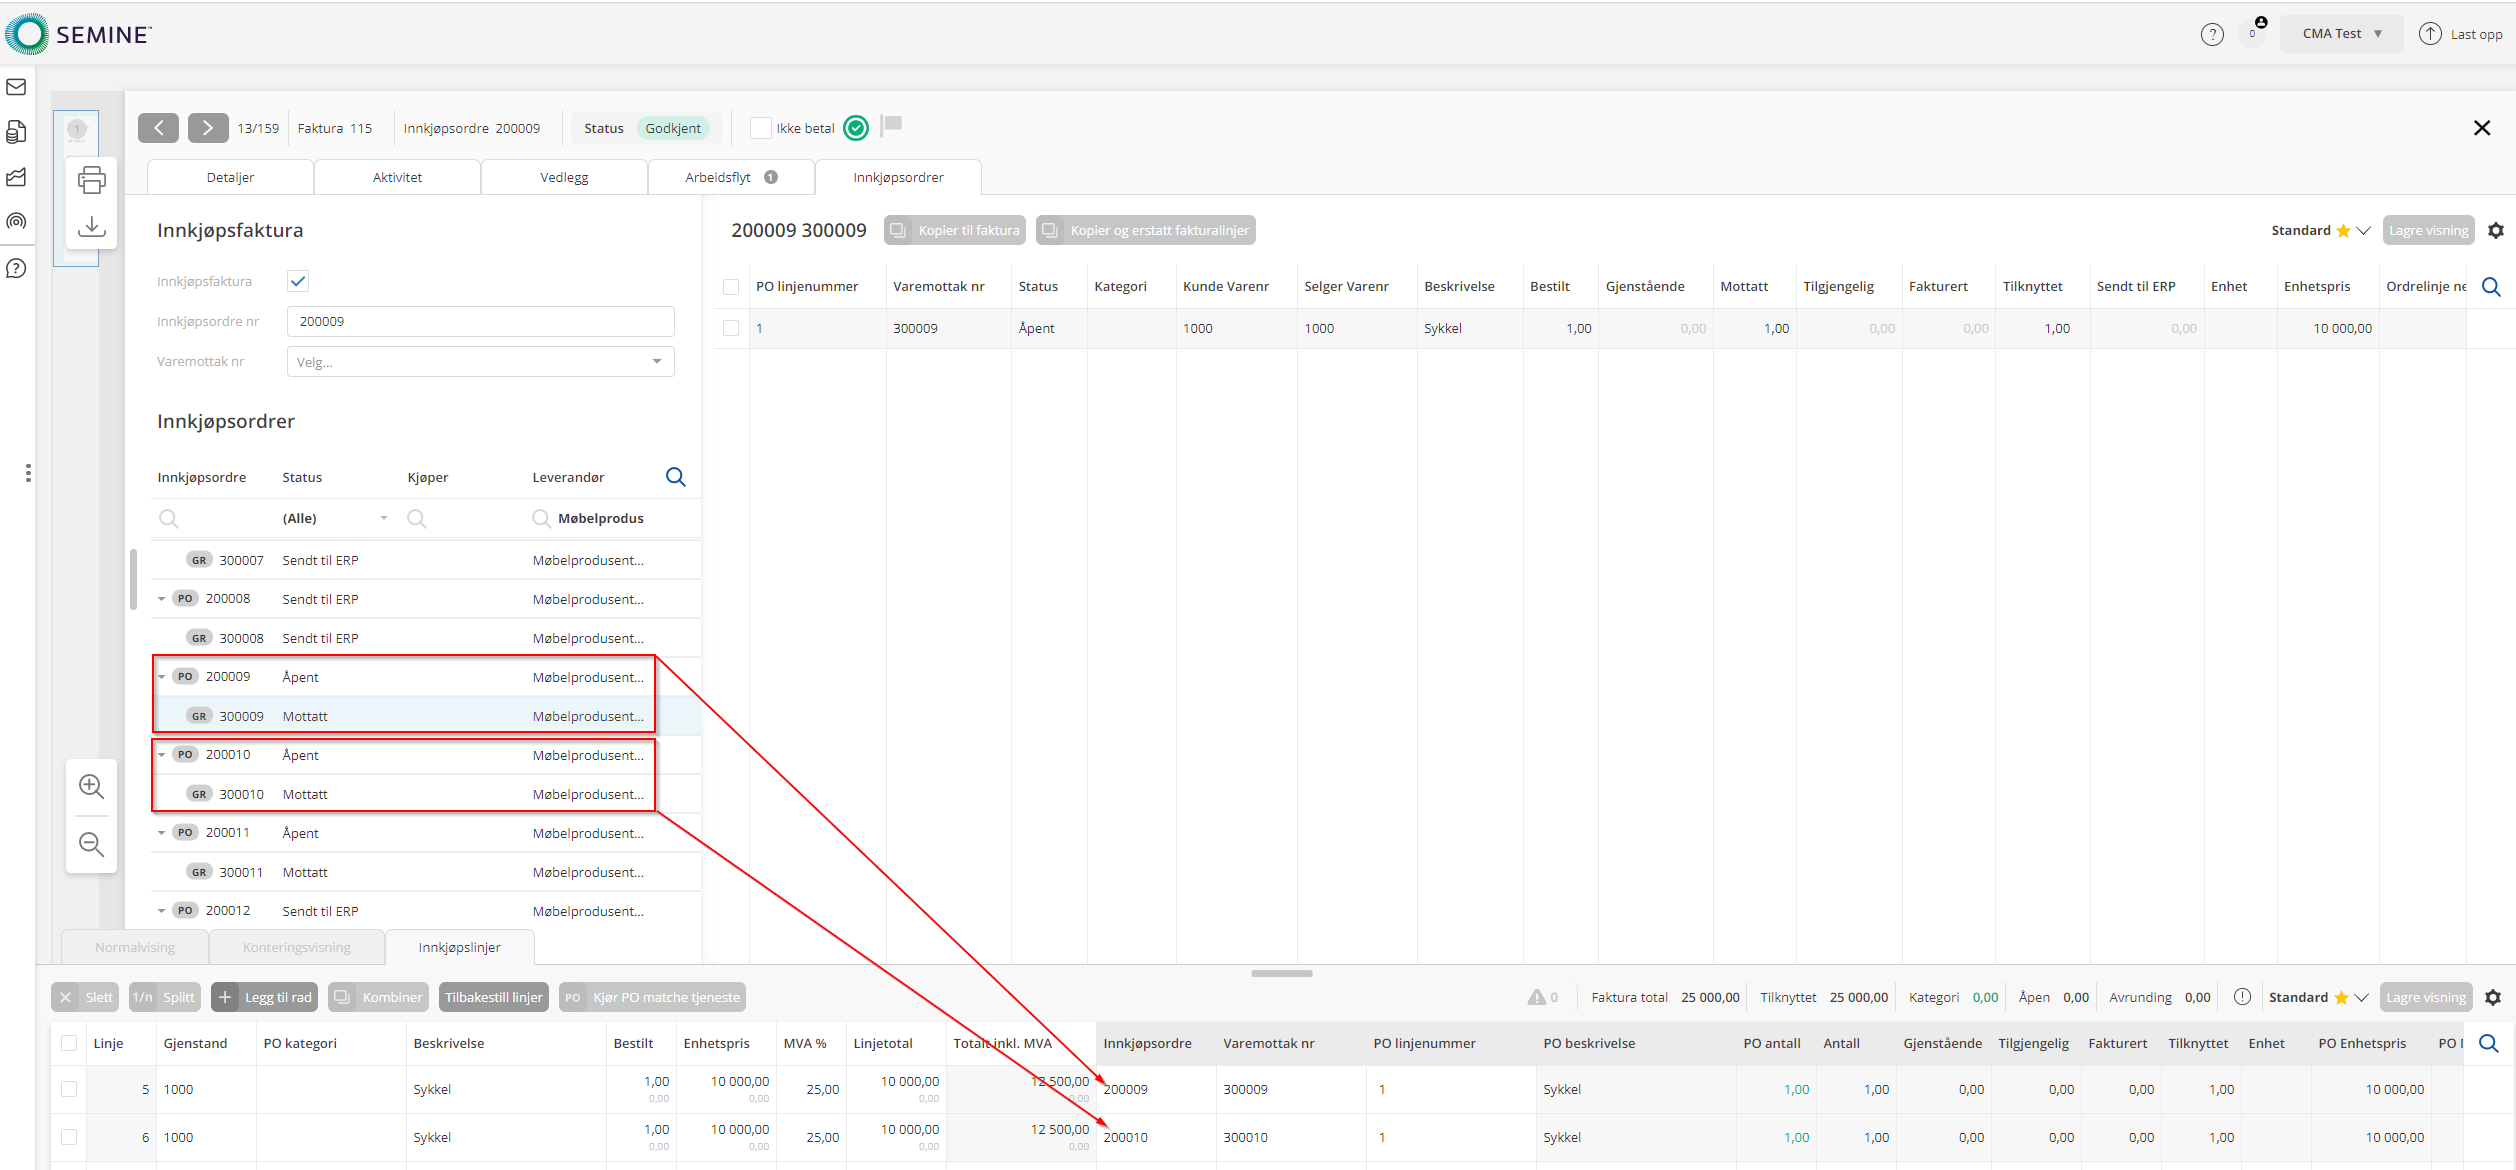Click the Kopier til faktura button
This screenshot has height=1170, width=2516.
pos(955,231)
